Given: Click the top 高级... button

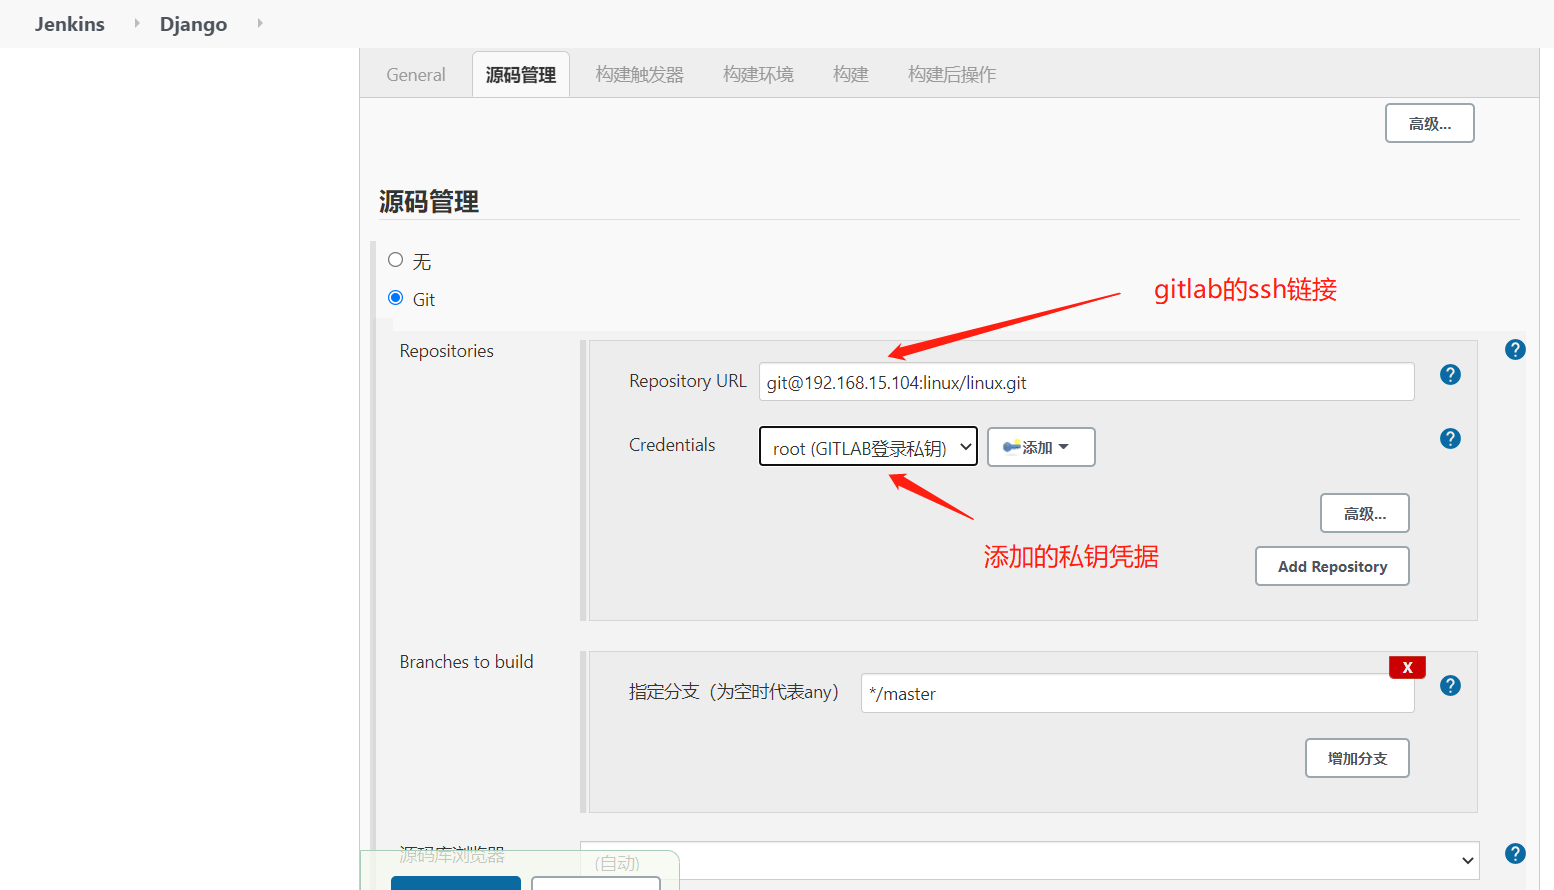Looking at the screenshot, I should [x=1430, y=123].
